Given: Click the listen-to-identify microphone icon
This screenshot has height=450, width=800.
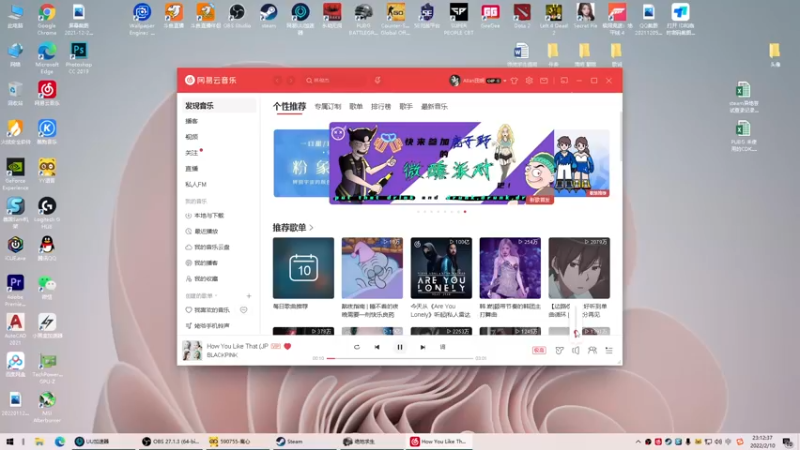Looking at the screenshot, I should click(378, 81).
